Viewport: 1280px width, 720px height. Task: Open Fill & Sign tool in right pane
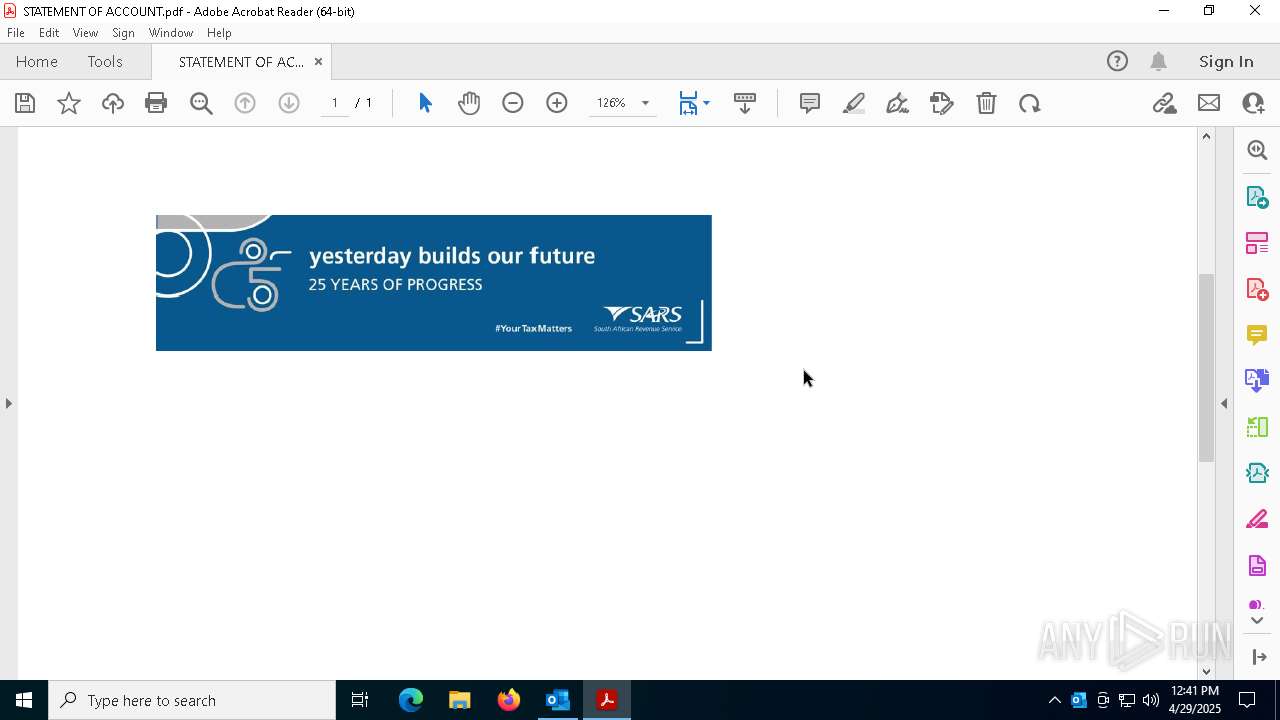pos(1257,520)
